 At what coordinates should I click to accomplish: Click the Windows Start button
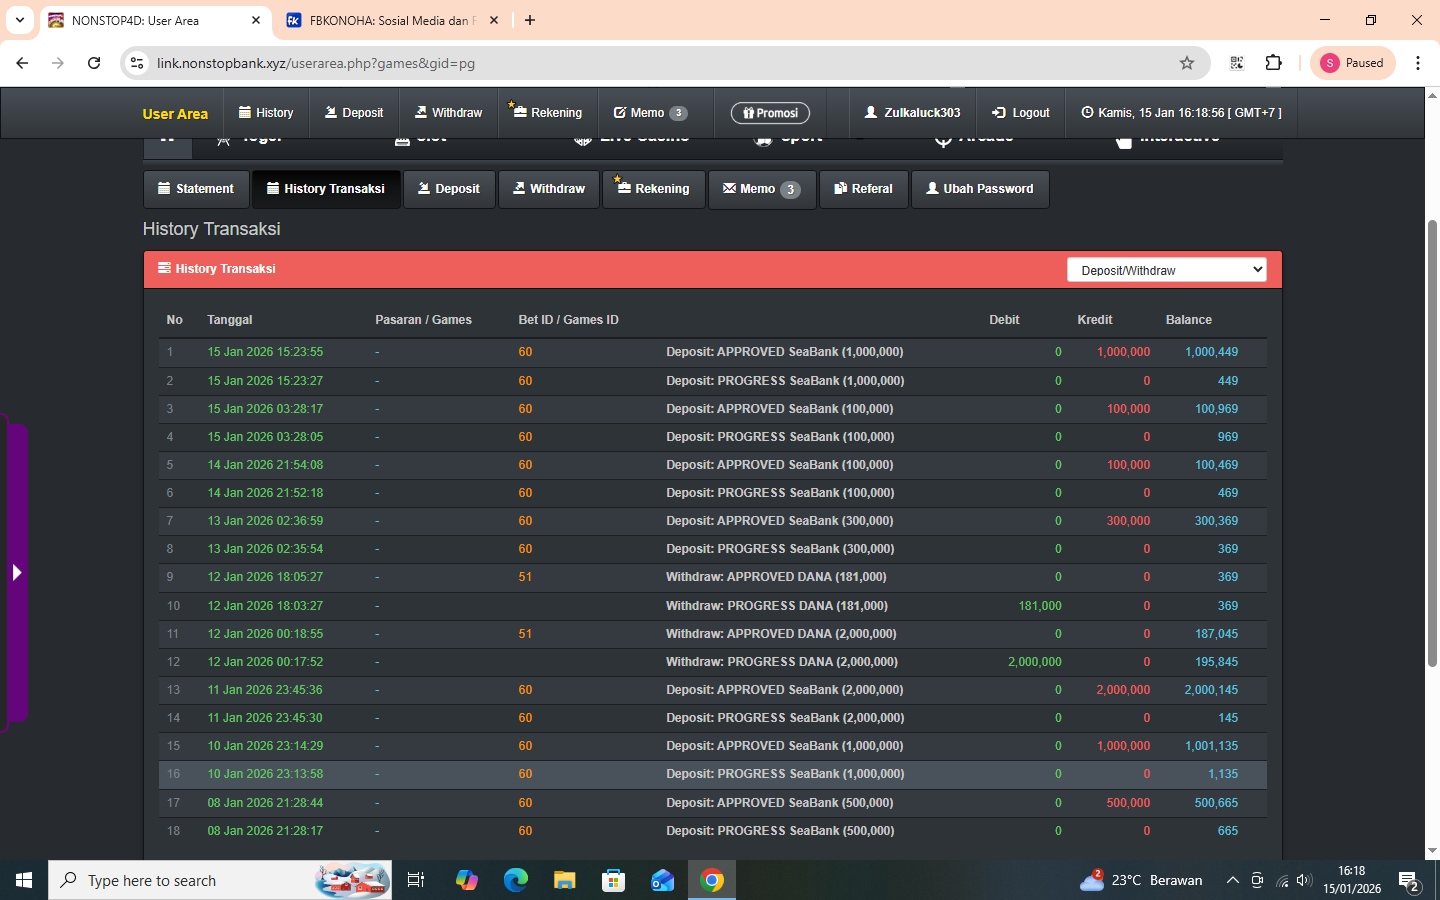coord(24,880)
